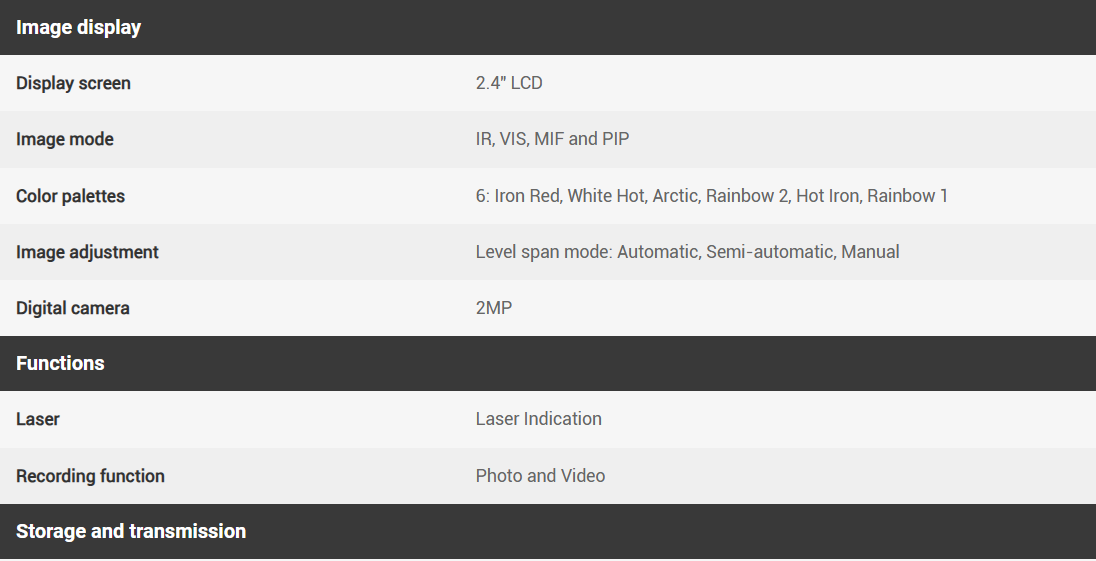The height and width of the screenshot is (561, 1096).
Task: Click the IR, VIS, MIF and PIP value
Action: pos(552,139)
